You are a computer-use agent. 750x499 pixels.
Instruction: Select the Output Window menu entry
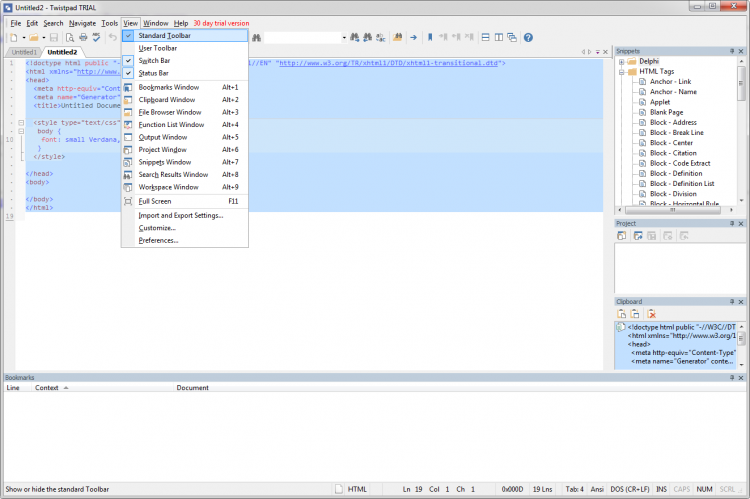click(x=185, y=137)
